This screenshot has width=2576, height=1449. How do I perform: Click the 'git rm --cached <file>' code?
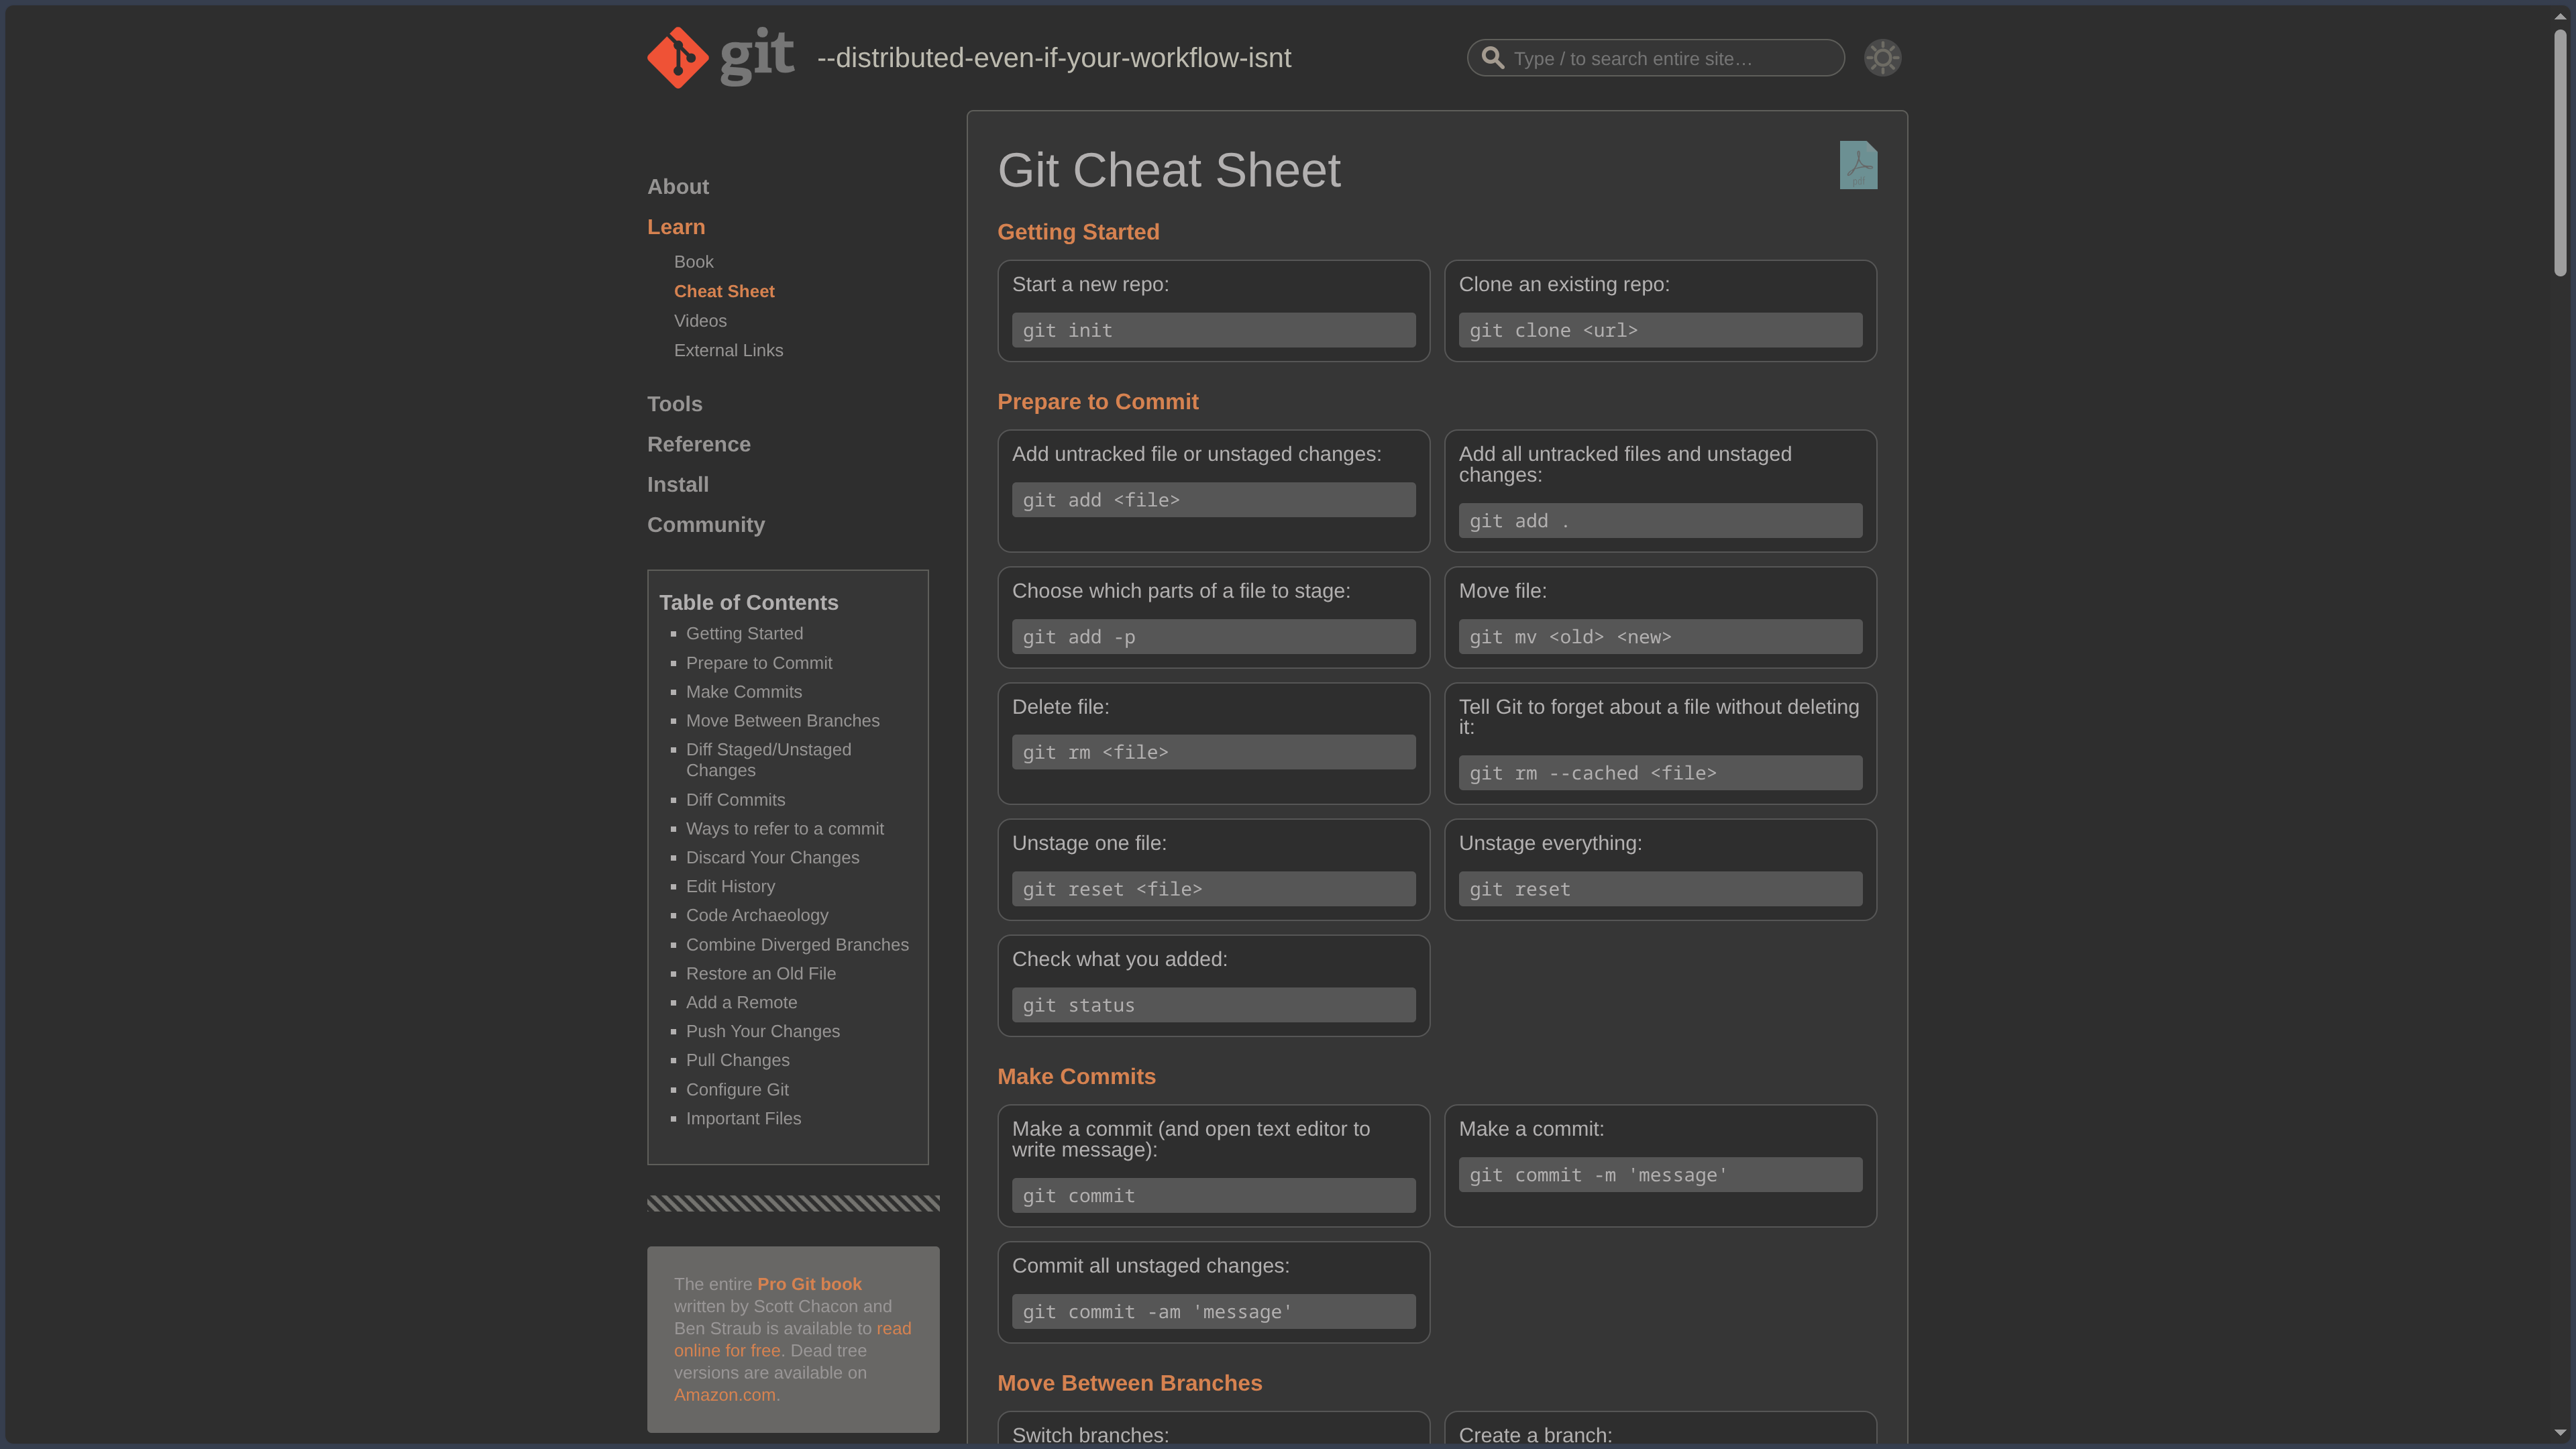click(x=1660, y=773)
